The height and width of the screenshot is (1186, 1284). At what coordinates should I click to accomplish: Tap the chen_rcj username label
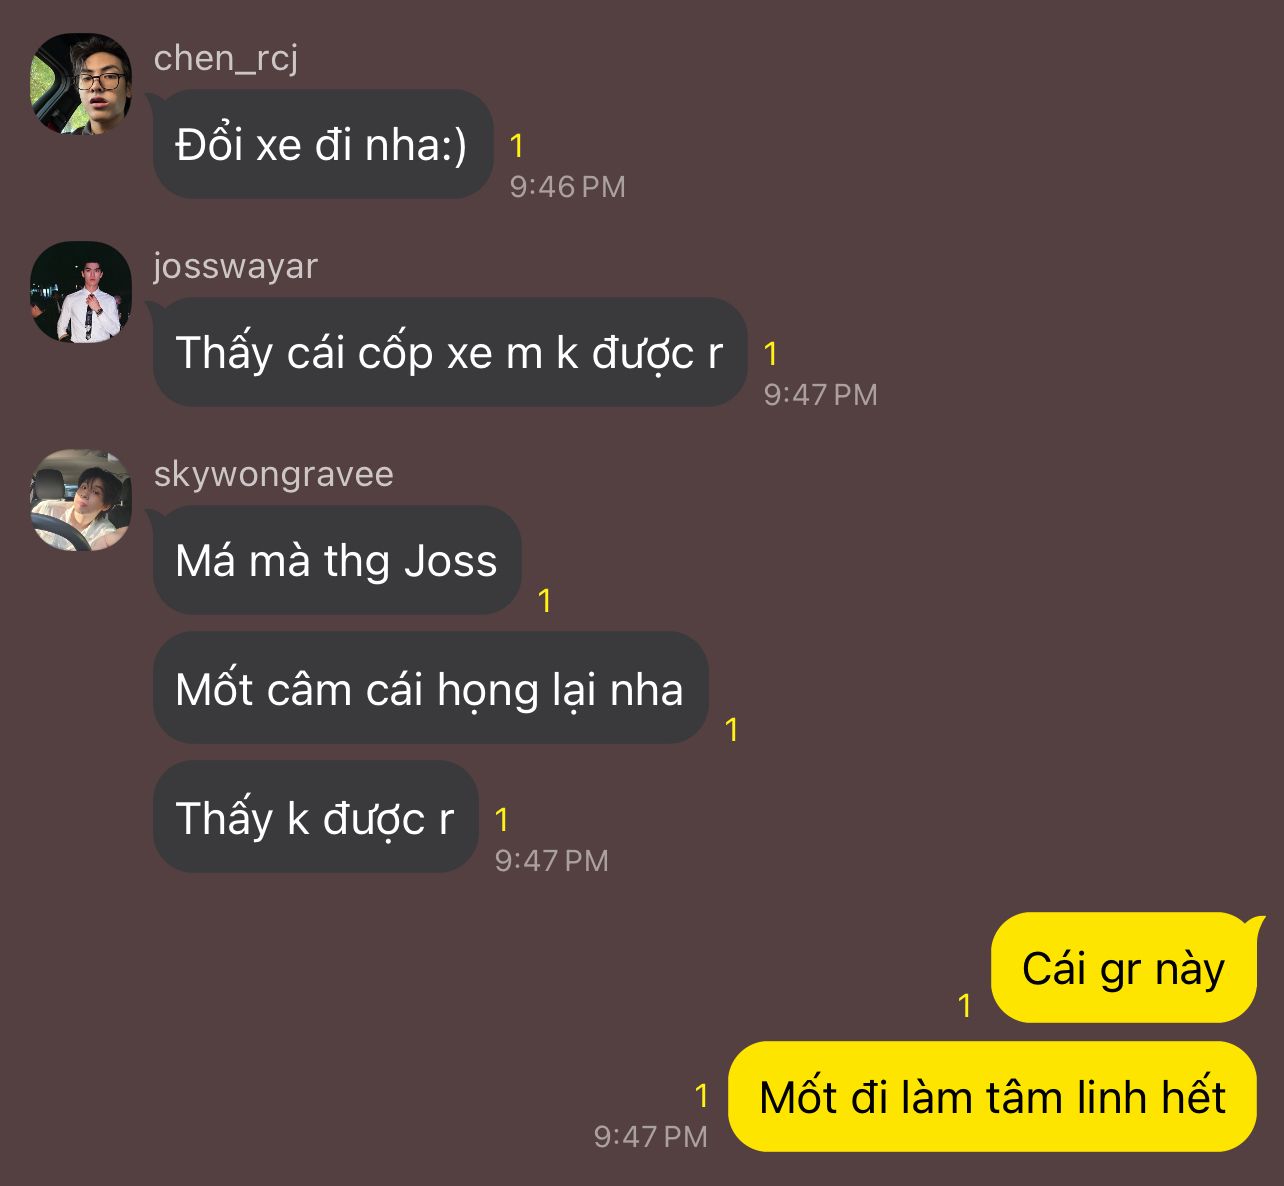[226, 59]
